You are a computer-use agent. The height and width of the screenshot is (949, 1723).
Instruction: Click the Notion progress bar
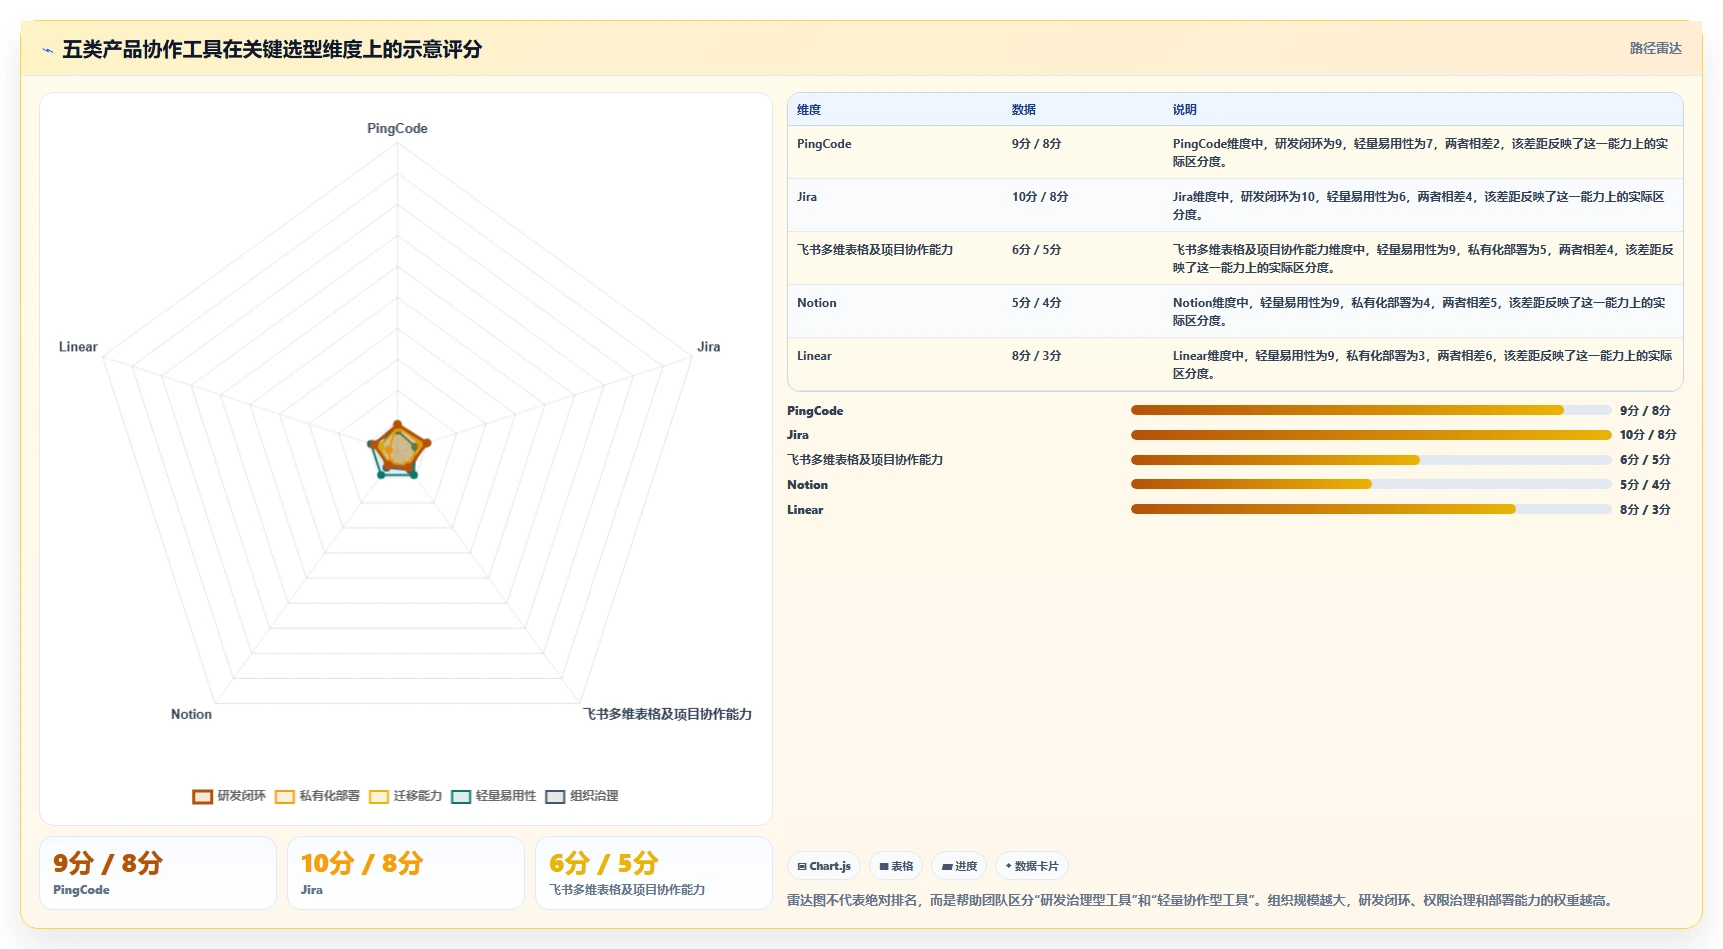[x=1371, y=484]
